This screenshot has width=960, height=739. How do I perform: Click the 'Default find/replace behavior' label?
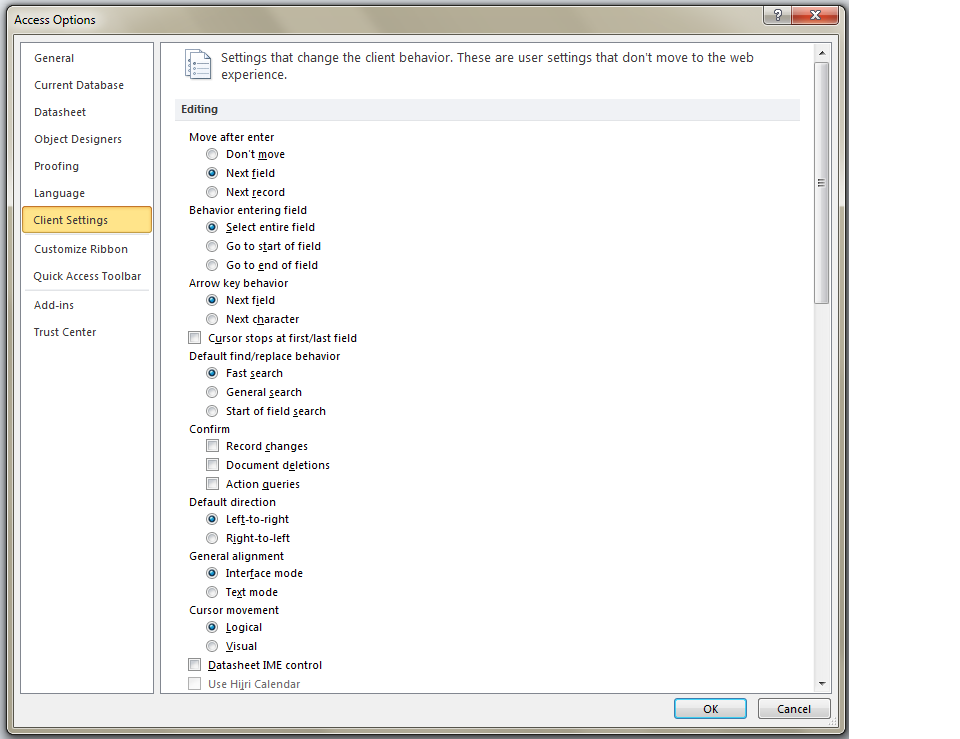[x=264, y=356]
